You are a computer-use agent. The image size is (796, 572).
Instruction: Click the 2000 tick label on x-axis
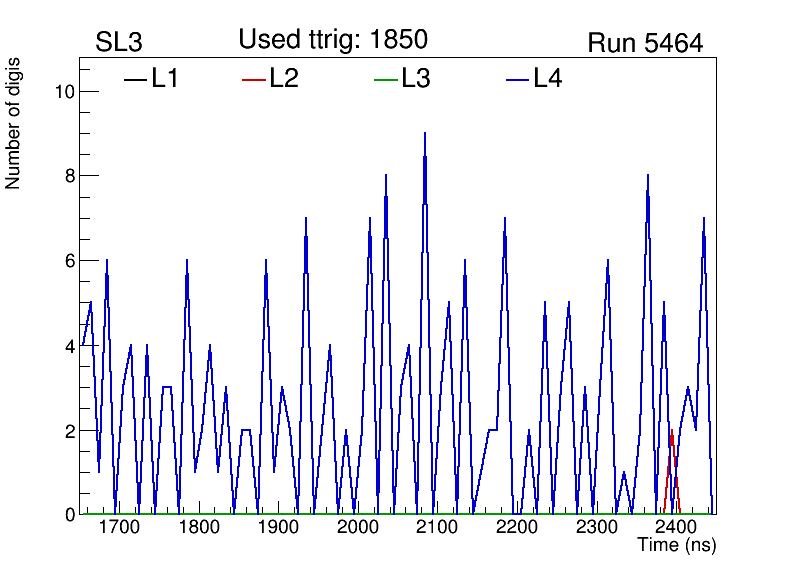(x=357, y=528)
